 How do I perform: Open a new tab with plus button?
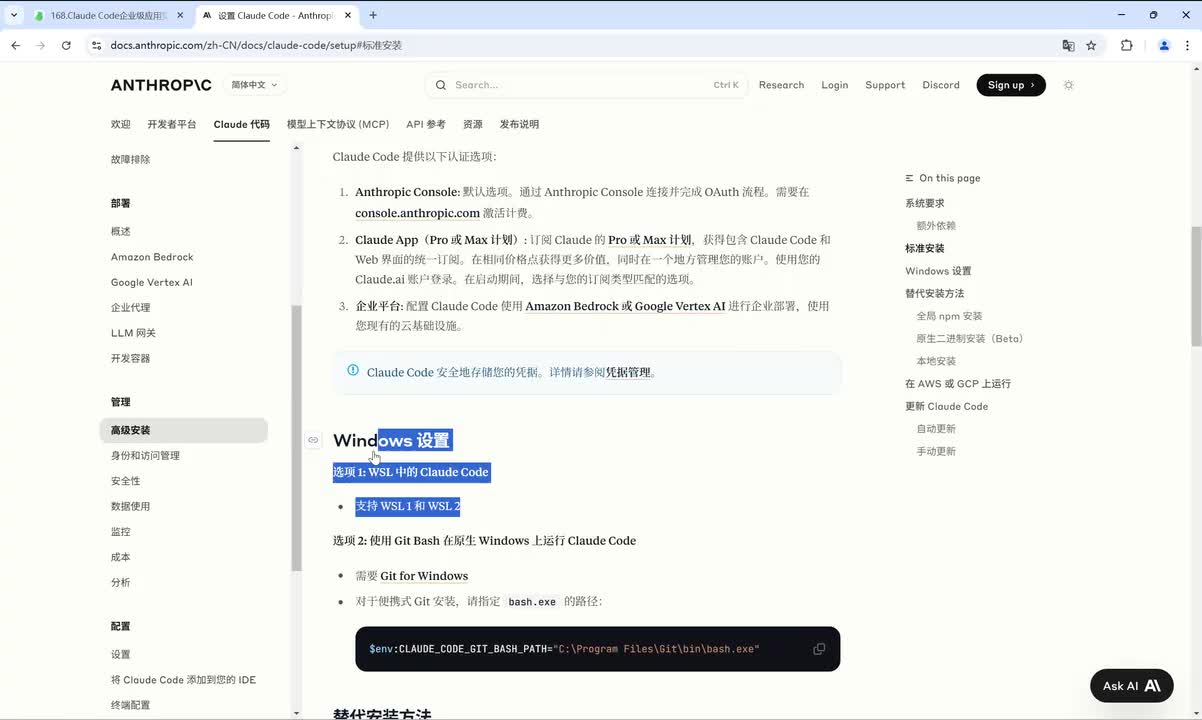pyautogui.click(x=373, y=15)
